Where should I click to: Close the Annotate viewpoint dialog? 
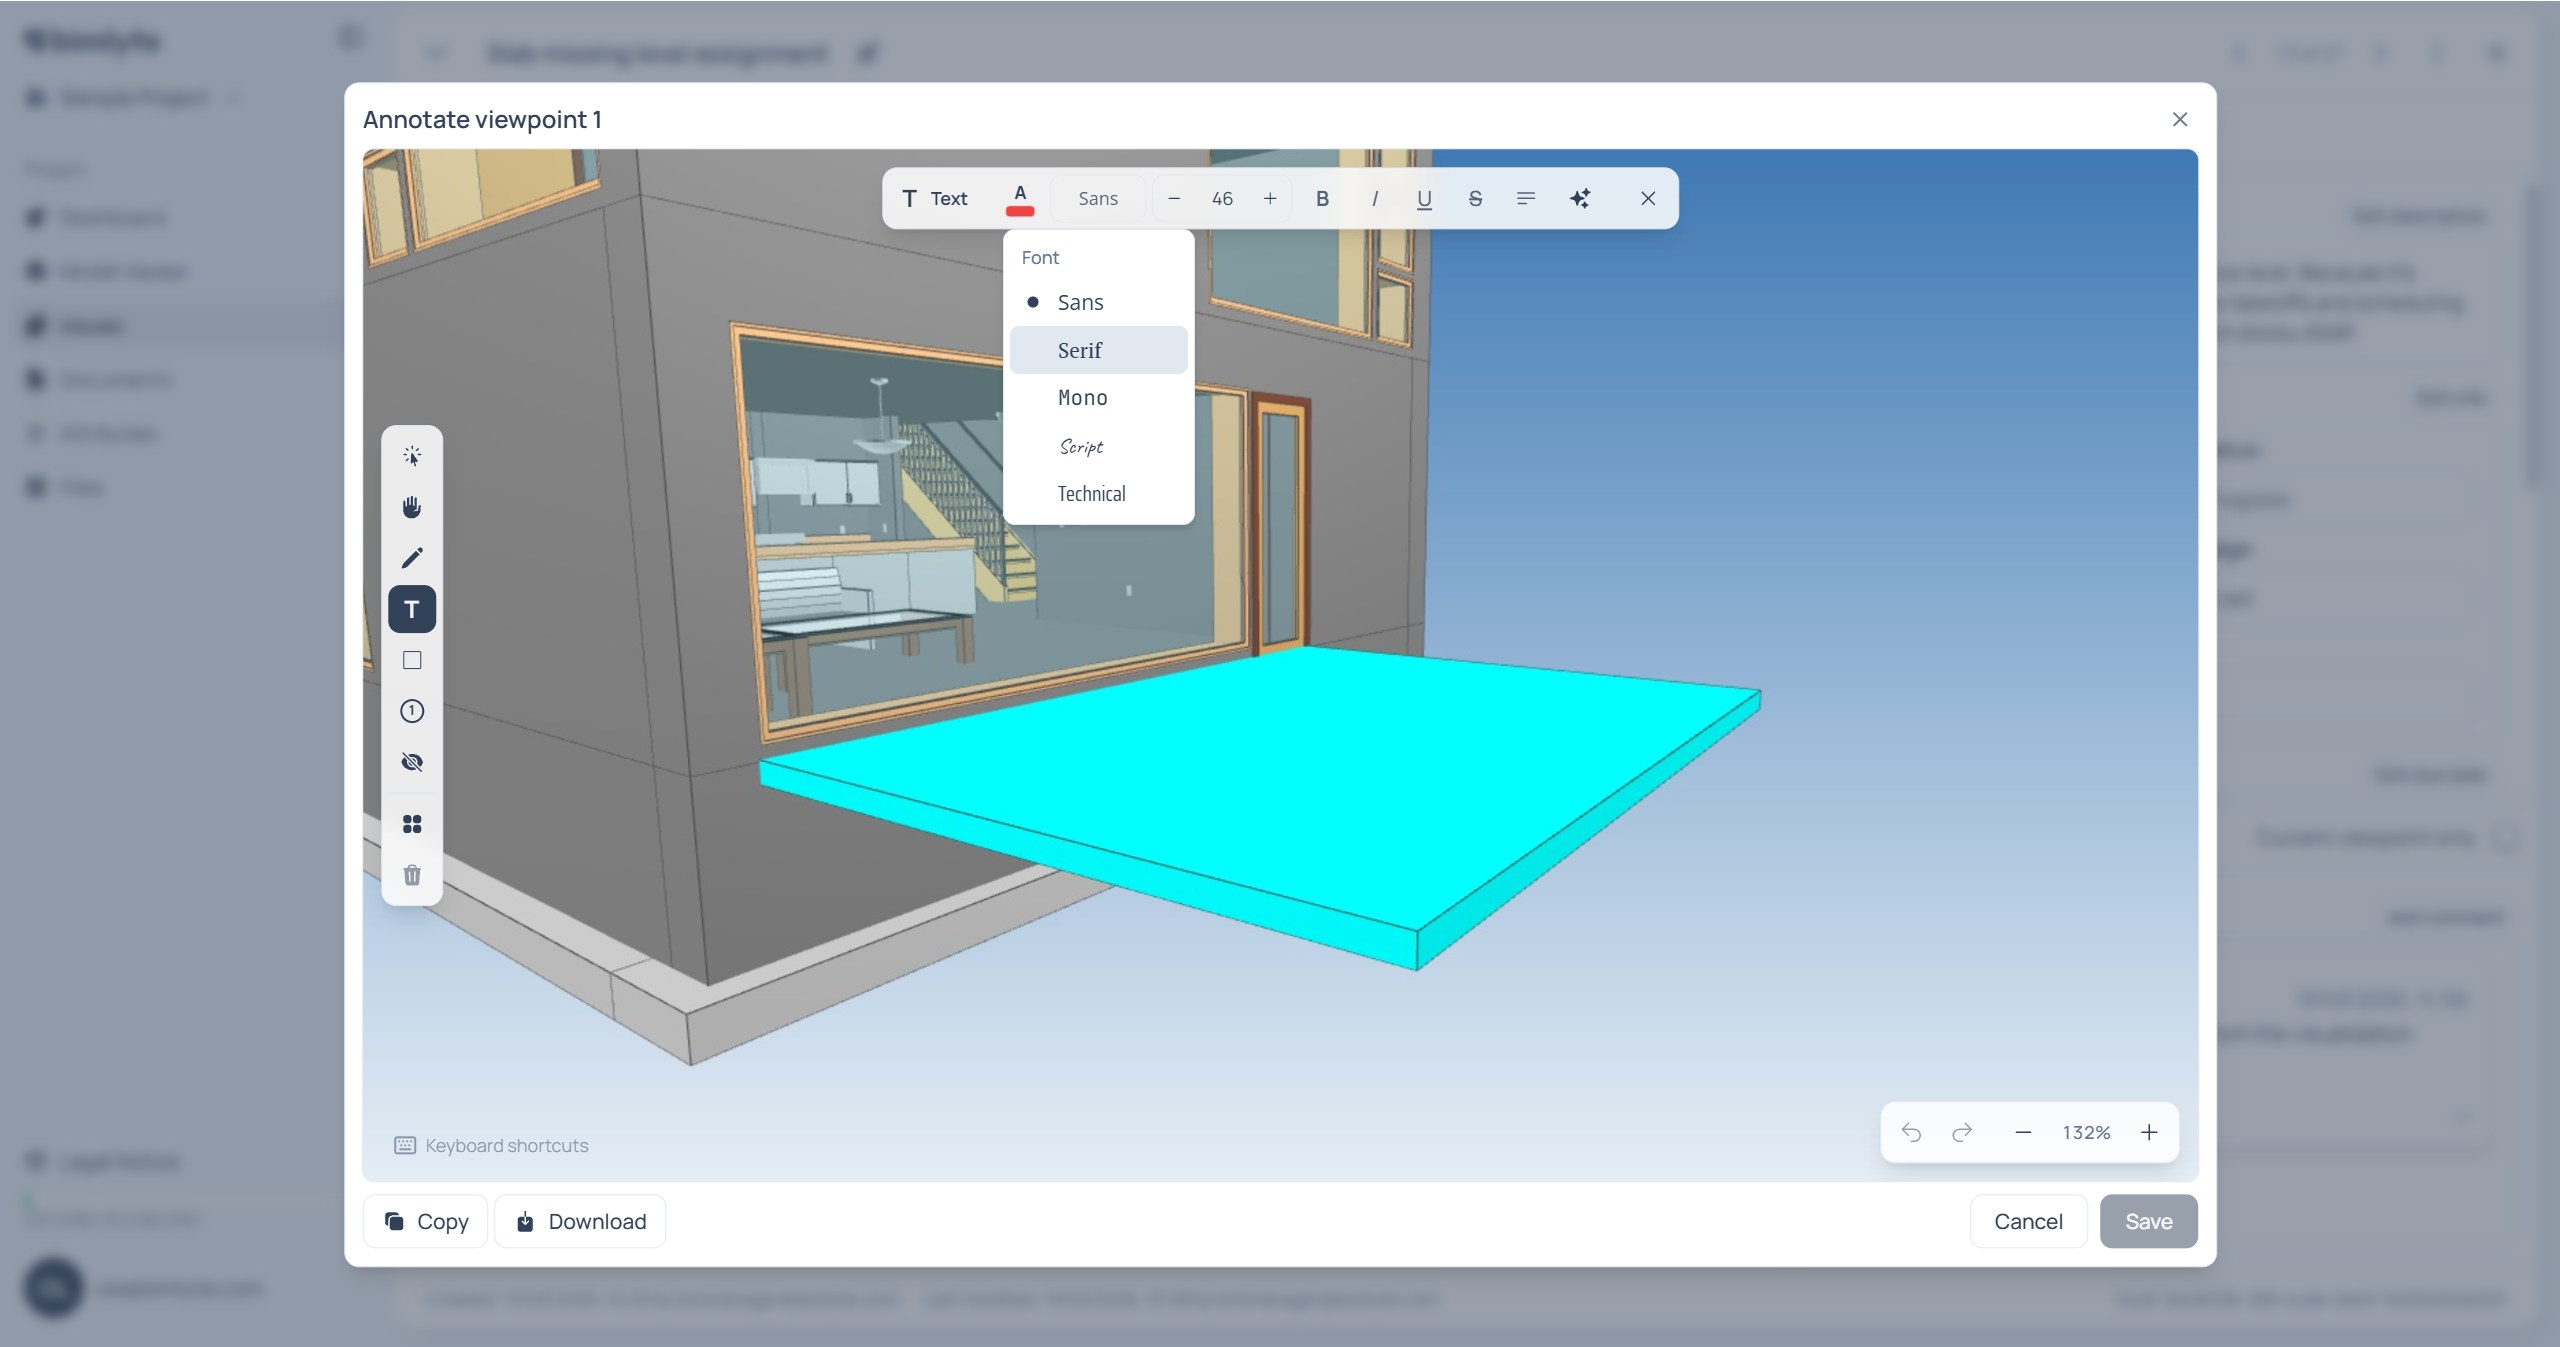pos(2180,119)
